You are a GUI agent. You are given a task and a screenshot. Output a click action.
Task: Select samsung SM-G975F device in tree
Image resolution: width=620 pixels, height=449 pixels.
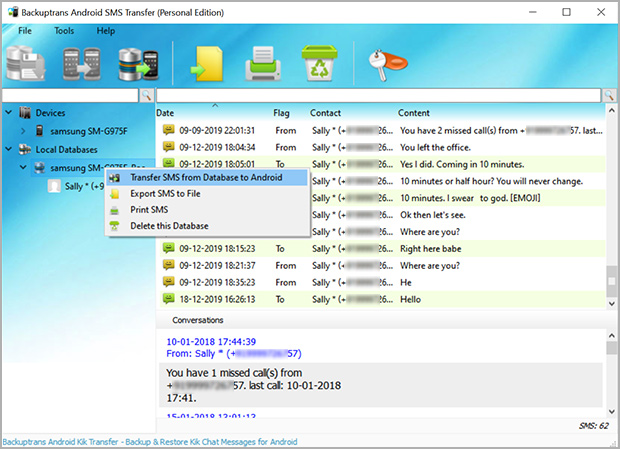click(x=89, y=131)
